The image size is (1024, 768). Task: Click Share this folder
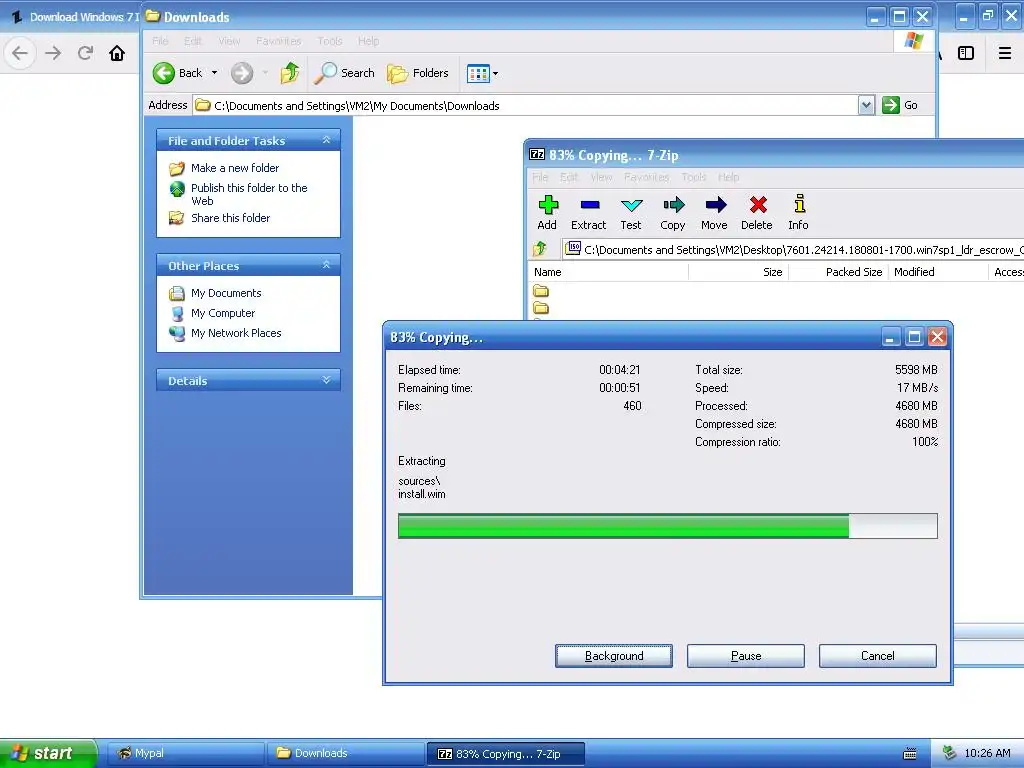click(231, 218)
